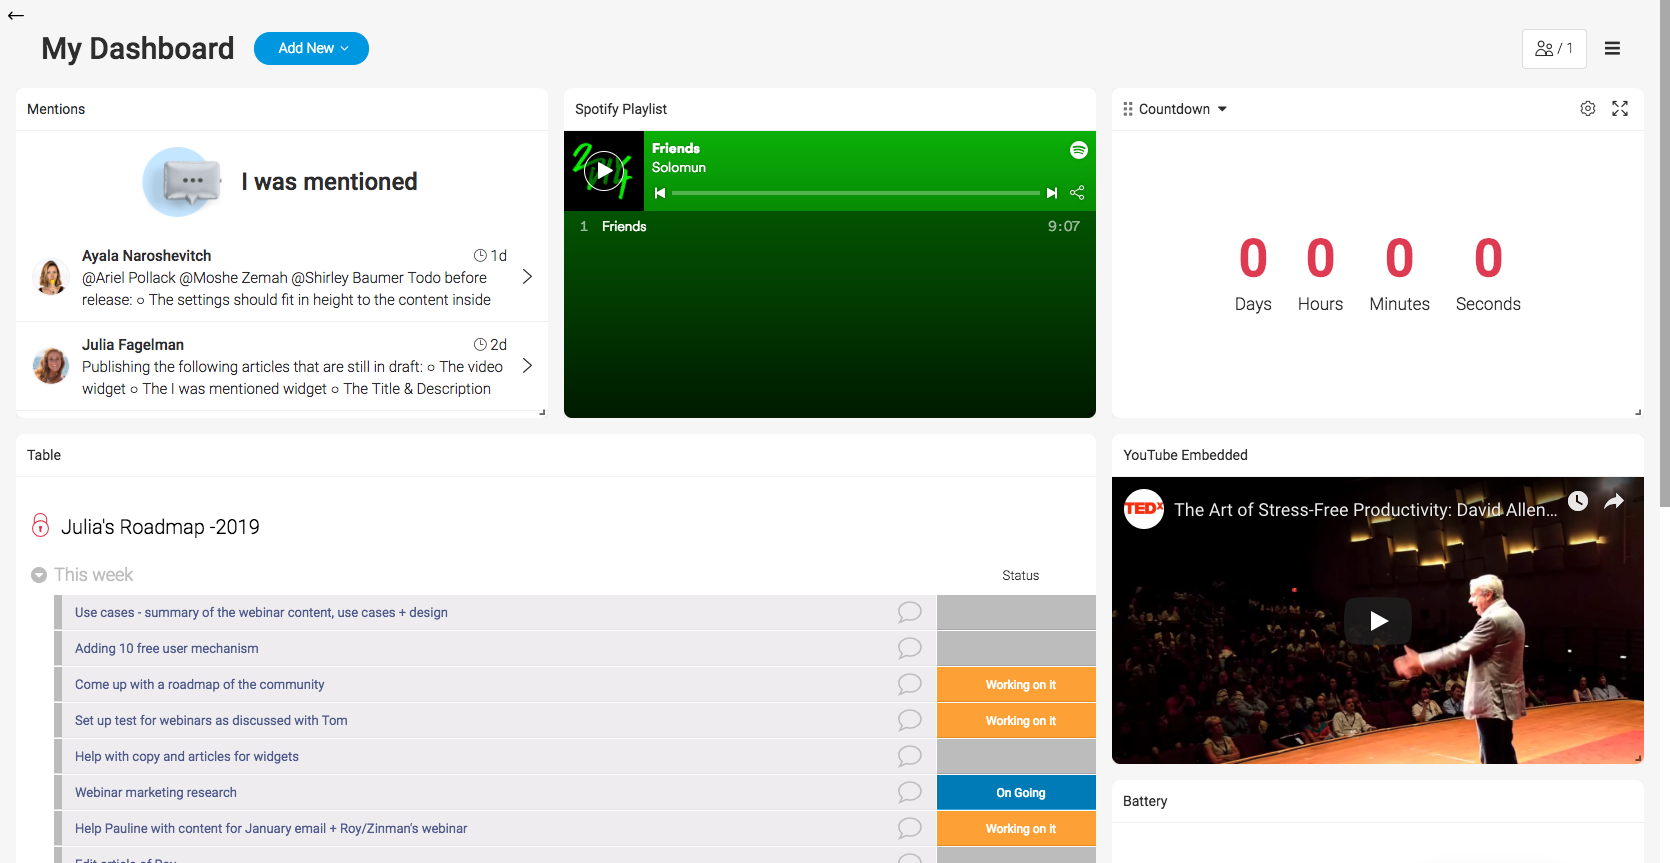Click the Table widget title
The image size is (1670, 863).
pyautogui.click(x=44, y=455)
